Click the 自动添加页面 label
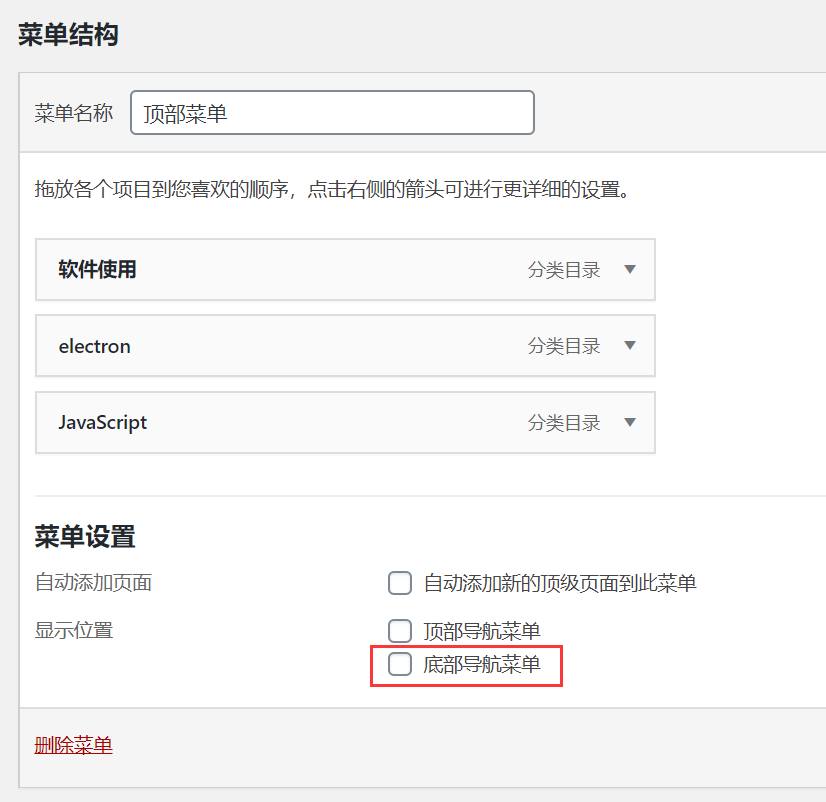The height and width of the screenshot is (802, 826). click(x=93, y=583)
